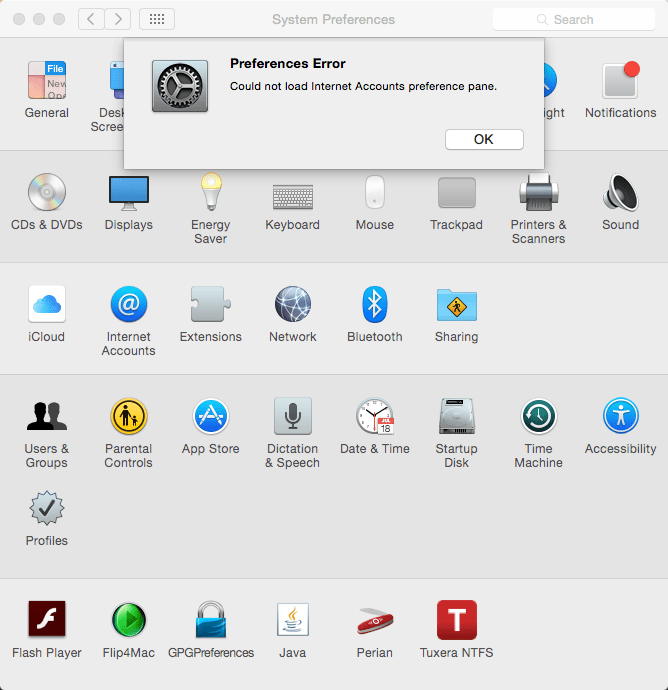This screenshot has width=668, height=690.
Task: Click the System Preferences gear icon in dialog
Action: pyautogui.click(x=180, y=86)
